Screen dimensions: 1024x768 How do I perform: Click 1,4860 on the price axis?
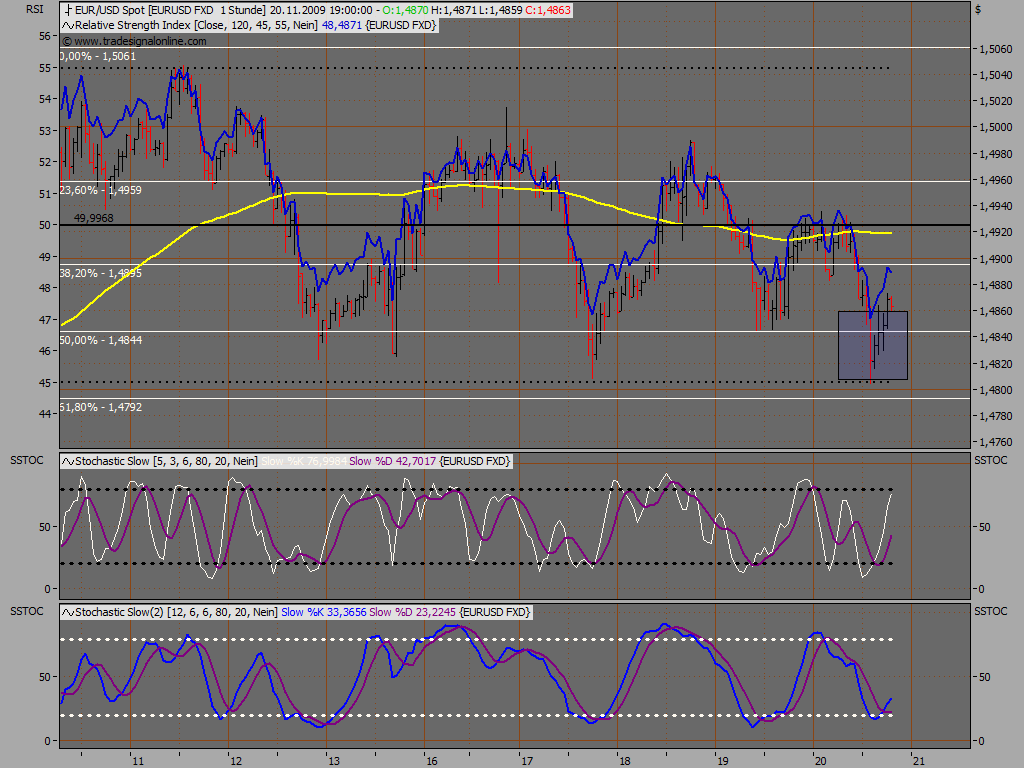pyautogui.click(x=996, y=312)
